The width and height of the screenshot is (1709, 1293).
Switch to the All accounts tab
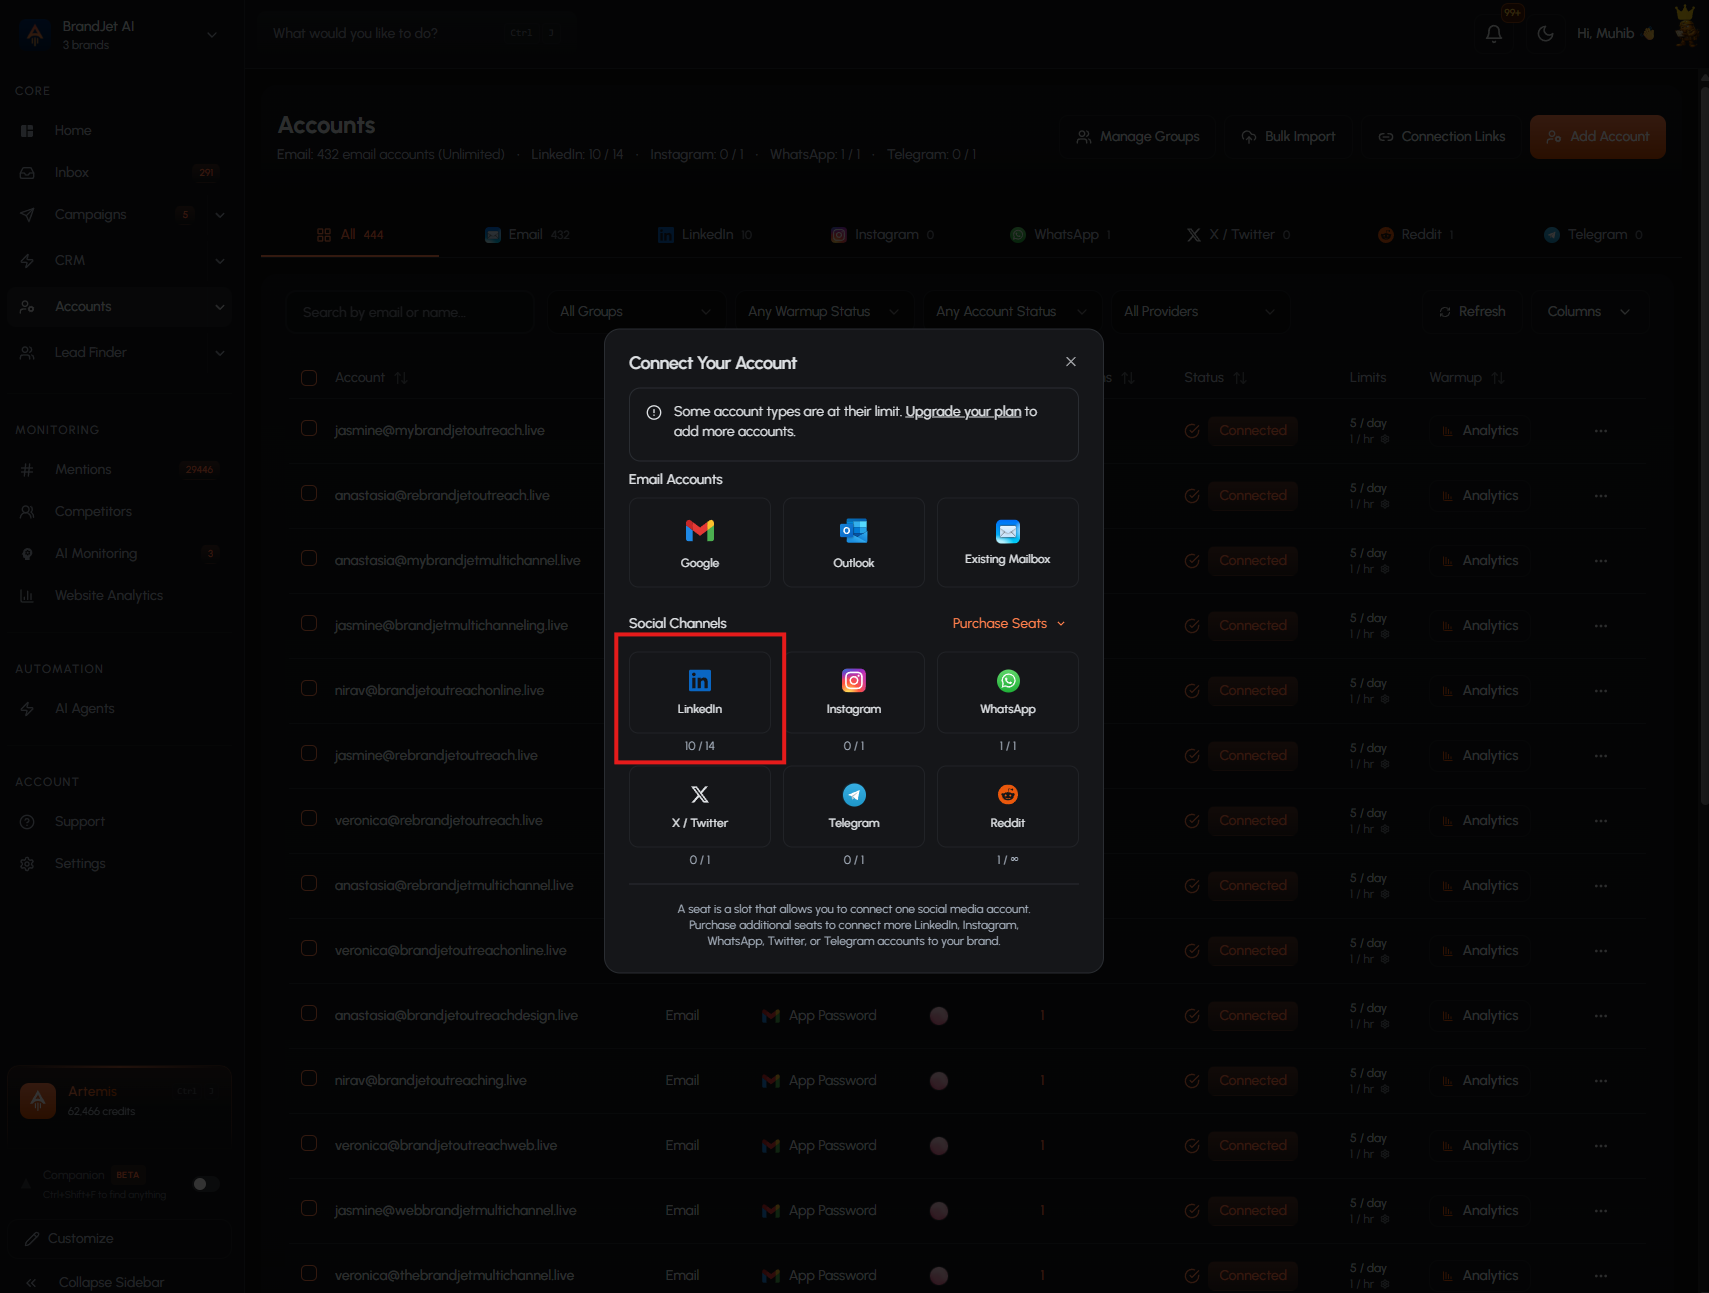350,234
